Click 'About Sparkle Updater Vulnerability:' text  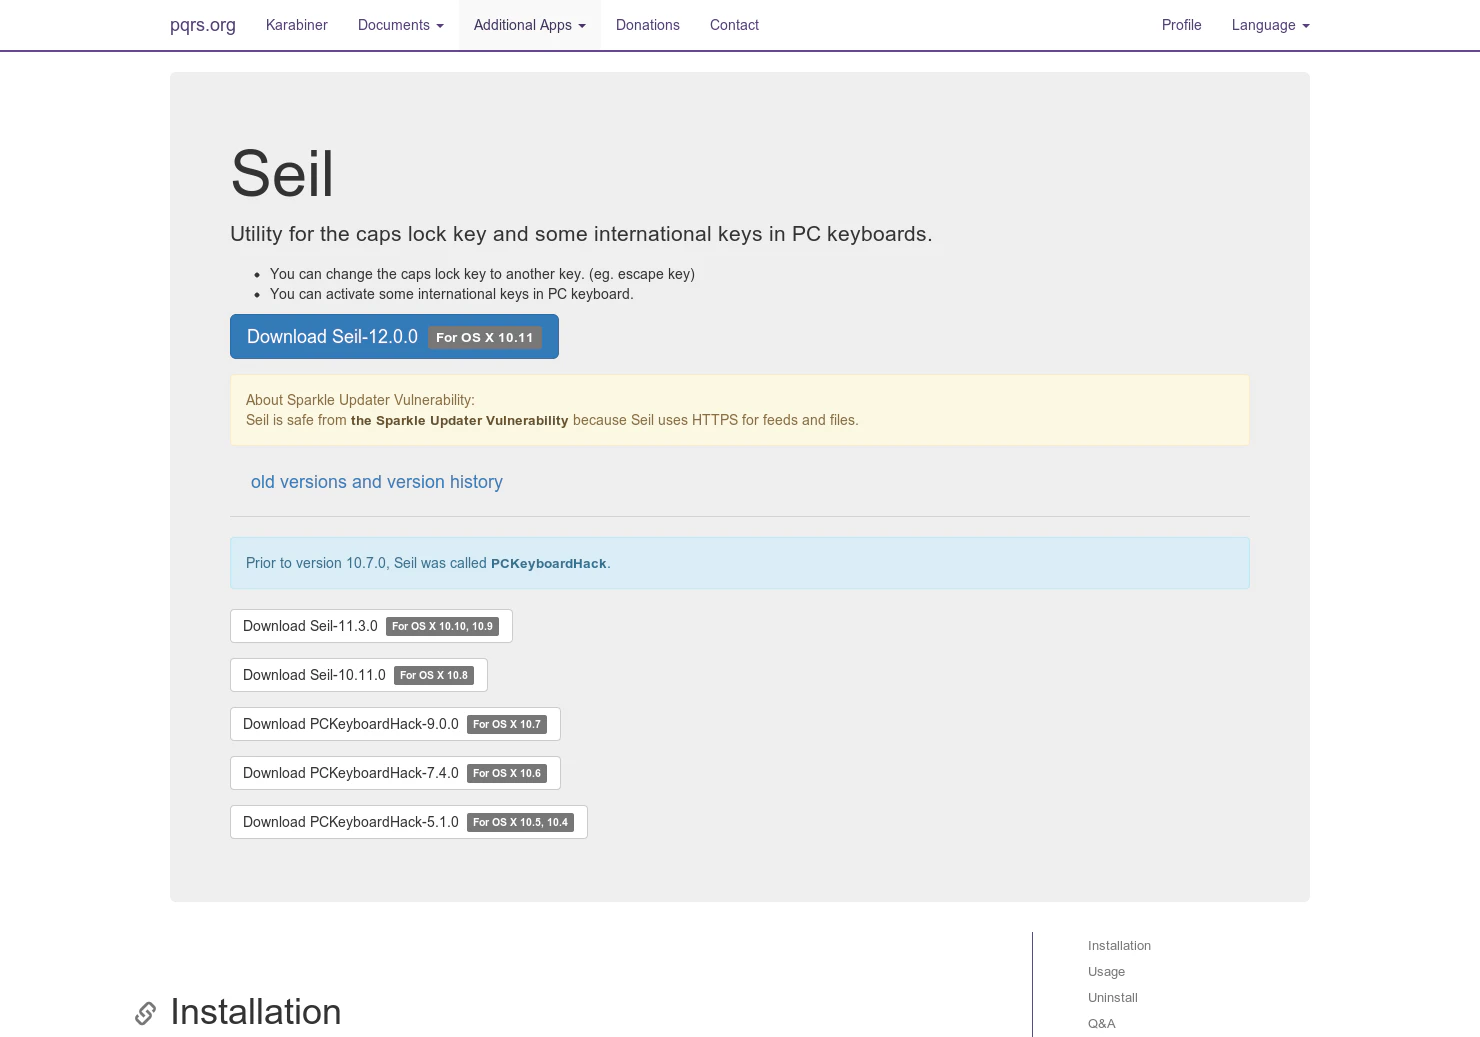360,400
